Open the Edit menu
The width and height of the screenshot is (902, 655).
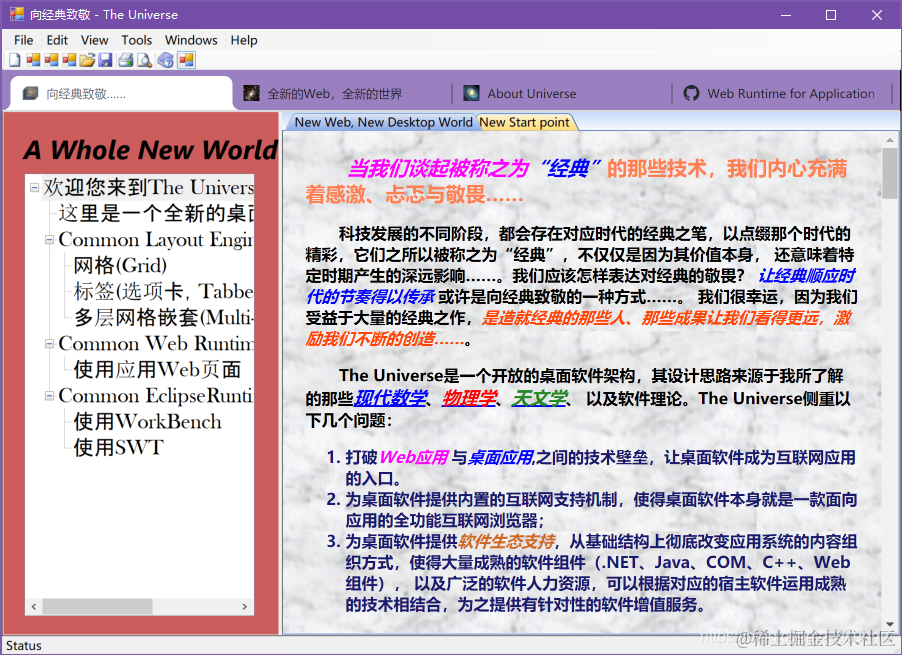pos(57,40)
